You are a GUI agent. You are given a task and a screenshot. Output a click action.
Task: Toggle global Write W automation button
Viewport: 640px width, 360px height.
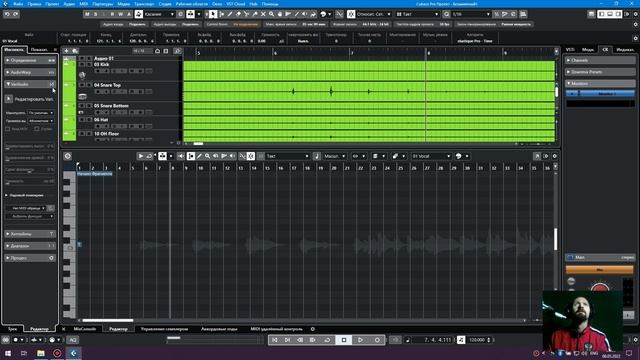120,14
